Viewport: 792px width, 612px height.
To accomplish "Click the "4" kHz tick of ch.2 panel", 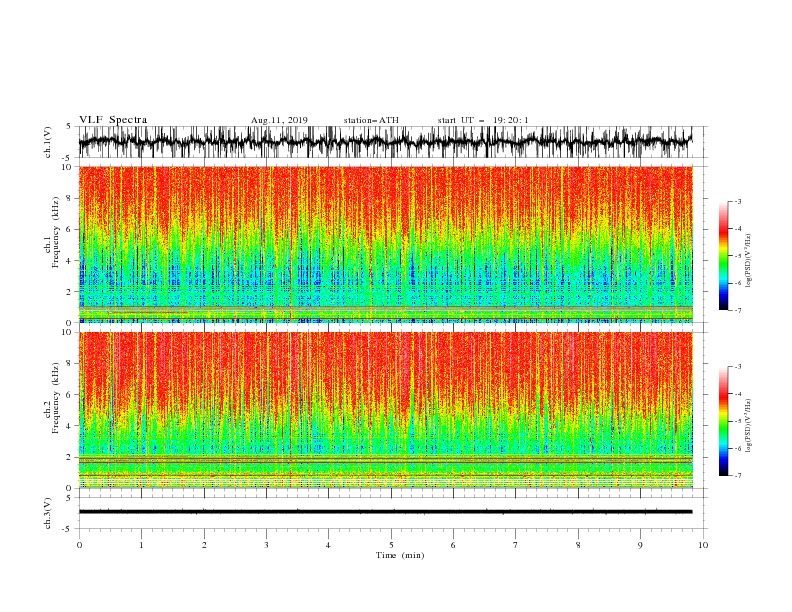I will coord(69,426).
